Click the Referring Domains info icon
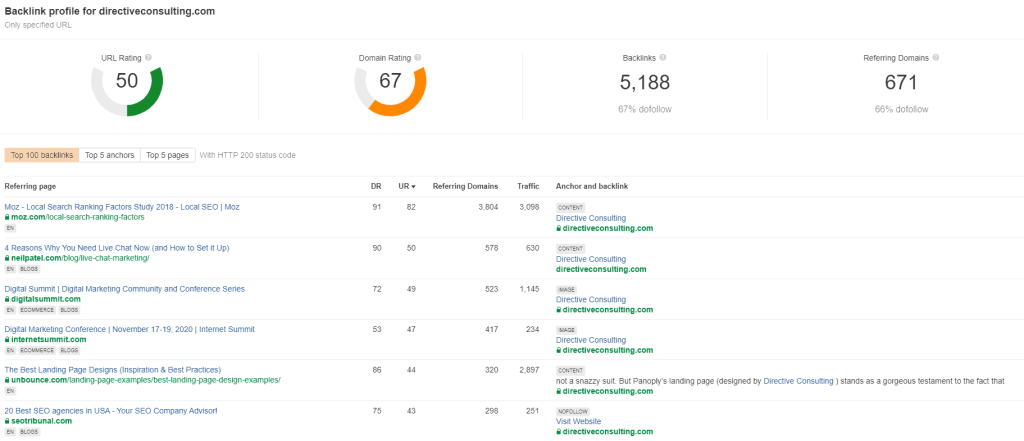Screen dimensions: 1024x441 click(936, 57)
